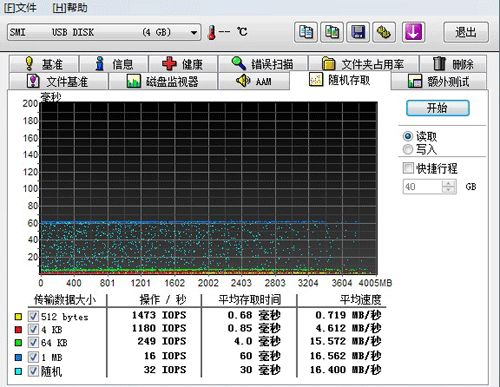Switch to the 删除 tab

tap(453, 64)
